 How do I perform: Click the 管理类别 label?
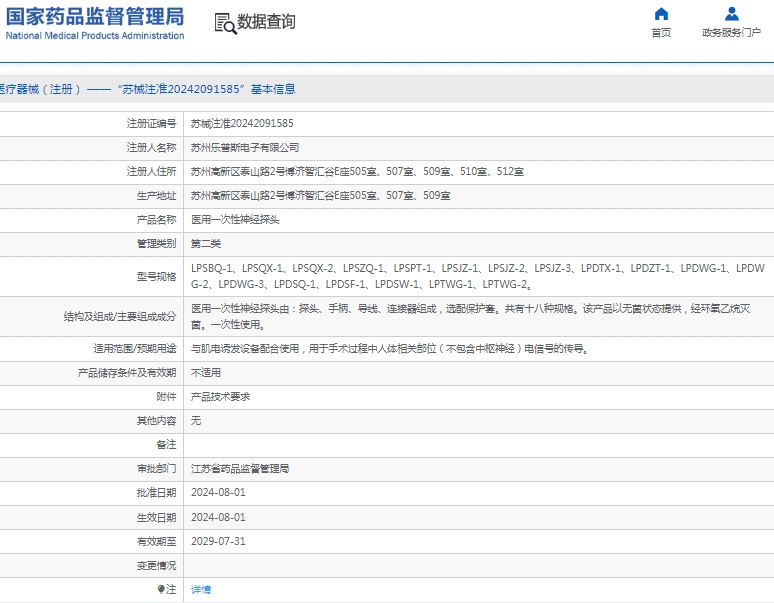(156, 244)
